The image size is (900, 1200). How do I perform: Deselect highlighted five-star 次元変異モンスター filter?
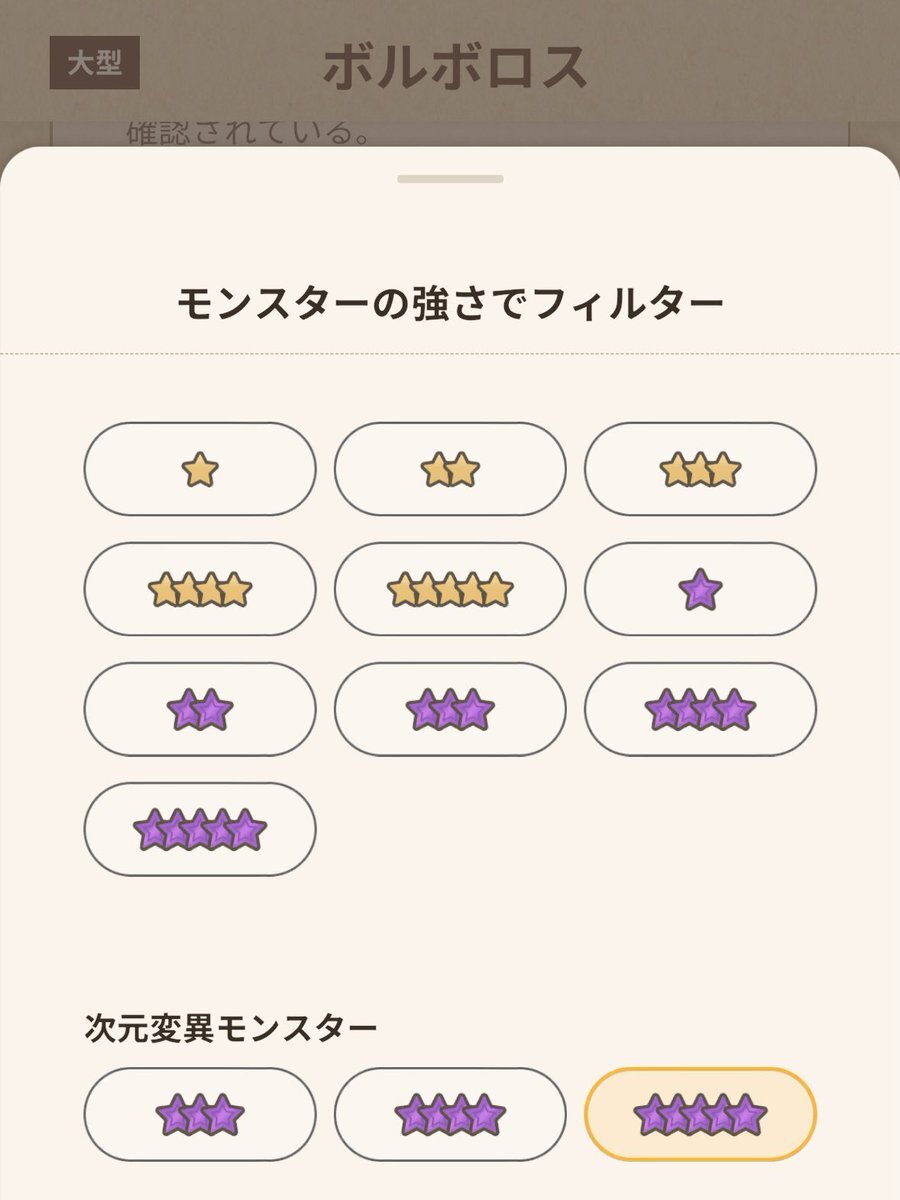point(700,1114)
